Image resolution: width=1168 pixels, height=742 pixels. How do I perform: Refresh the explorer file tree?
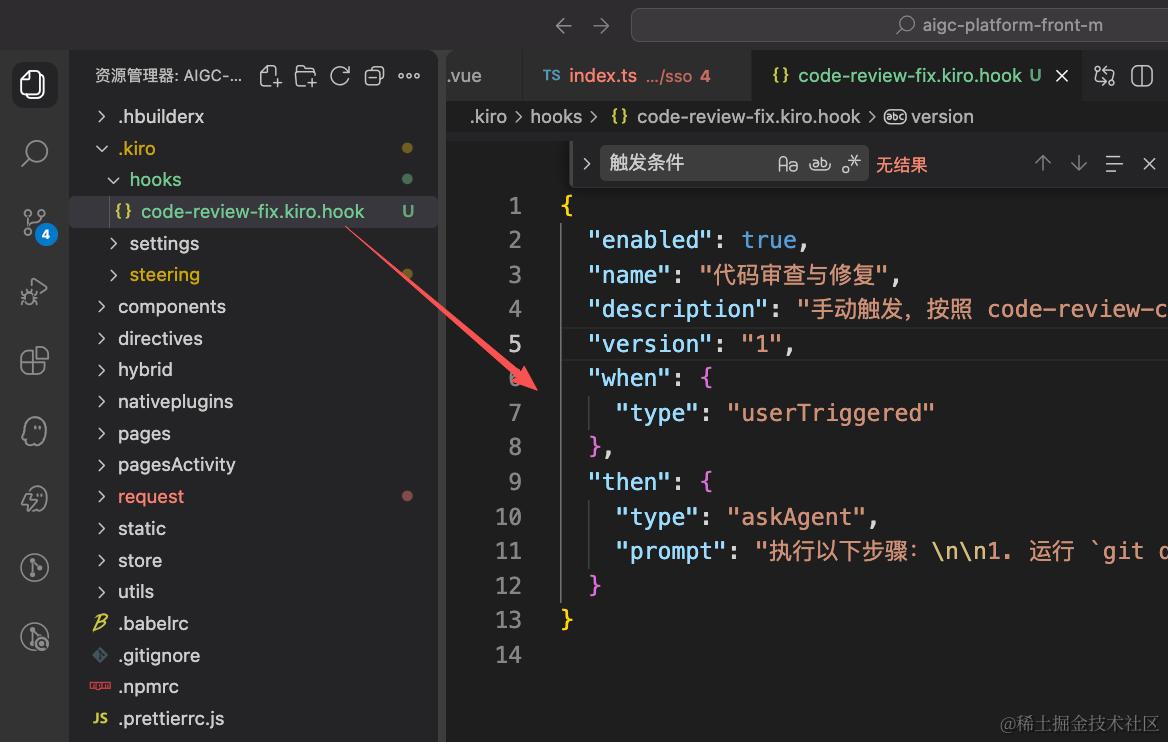(x=340, y=76)
